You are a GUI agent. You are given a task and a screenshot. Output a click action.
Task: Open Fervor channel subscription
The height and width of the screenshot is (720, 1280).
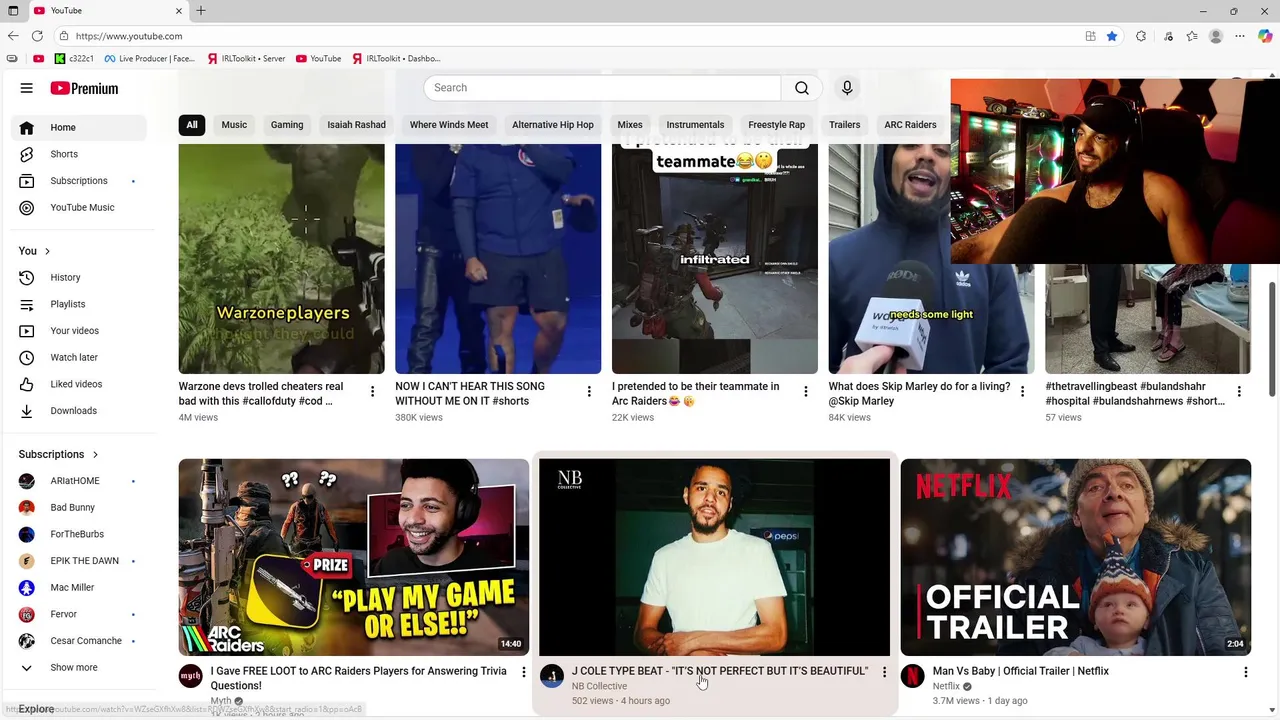(78, 614)
